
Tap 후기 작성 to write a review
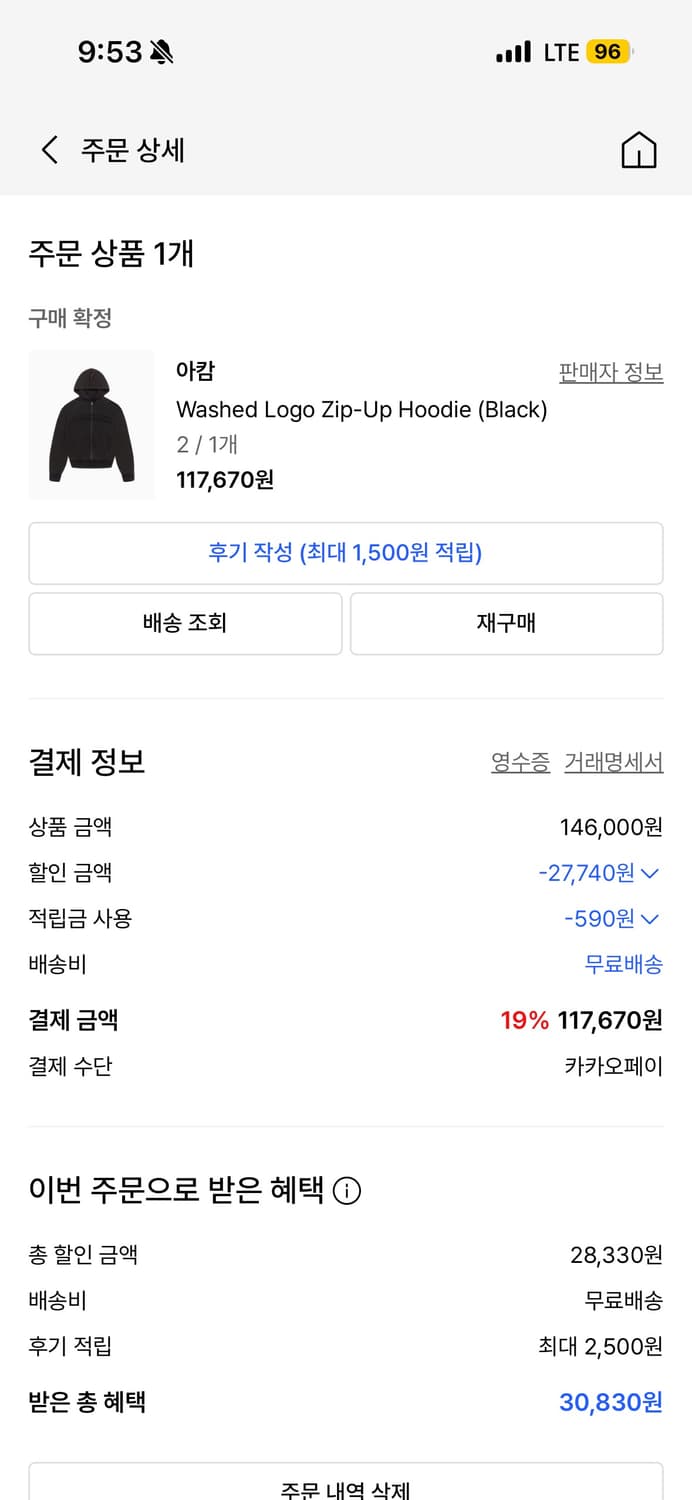point(345,553)
